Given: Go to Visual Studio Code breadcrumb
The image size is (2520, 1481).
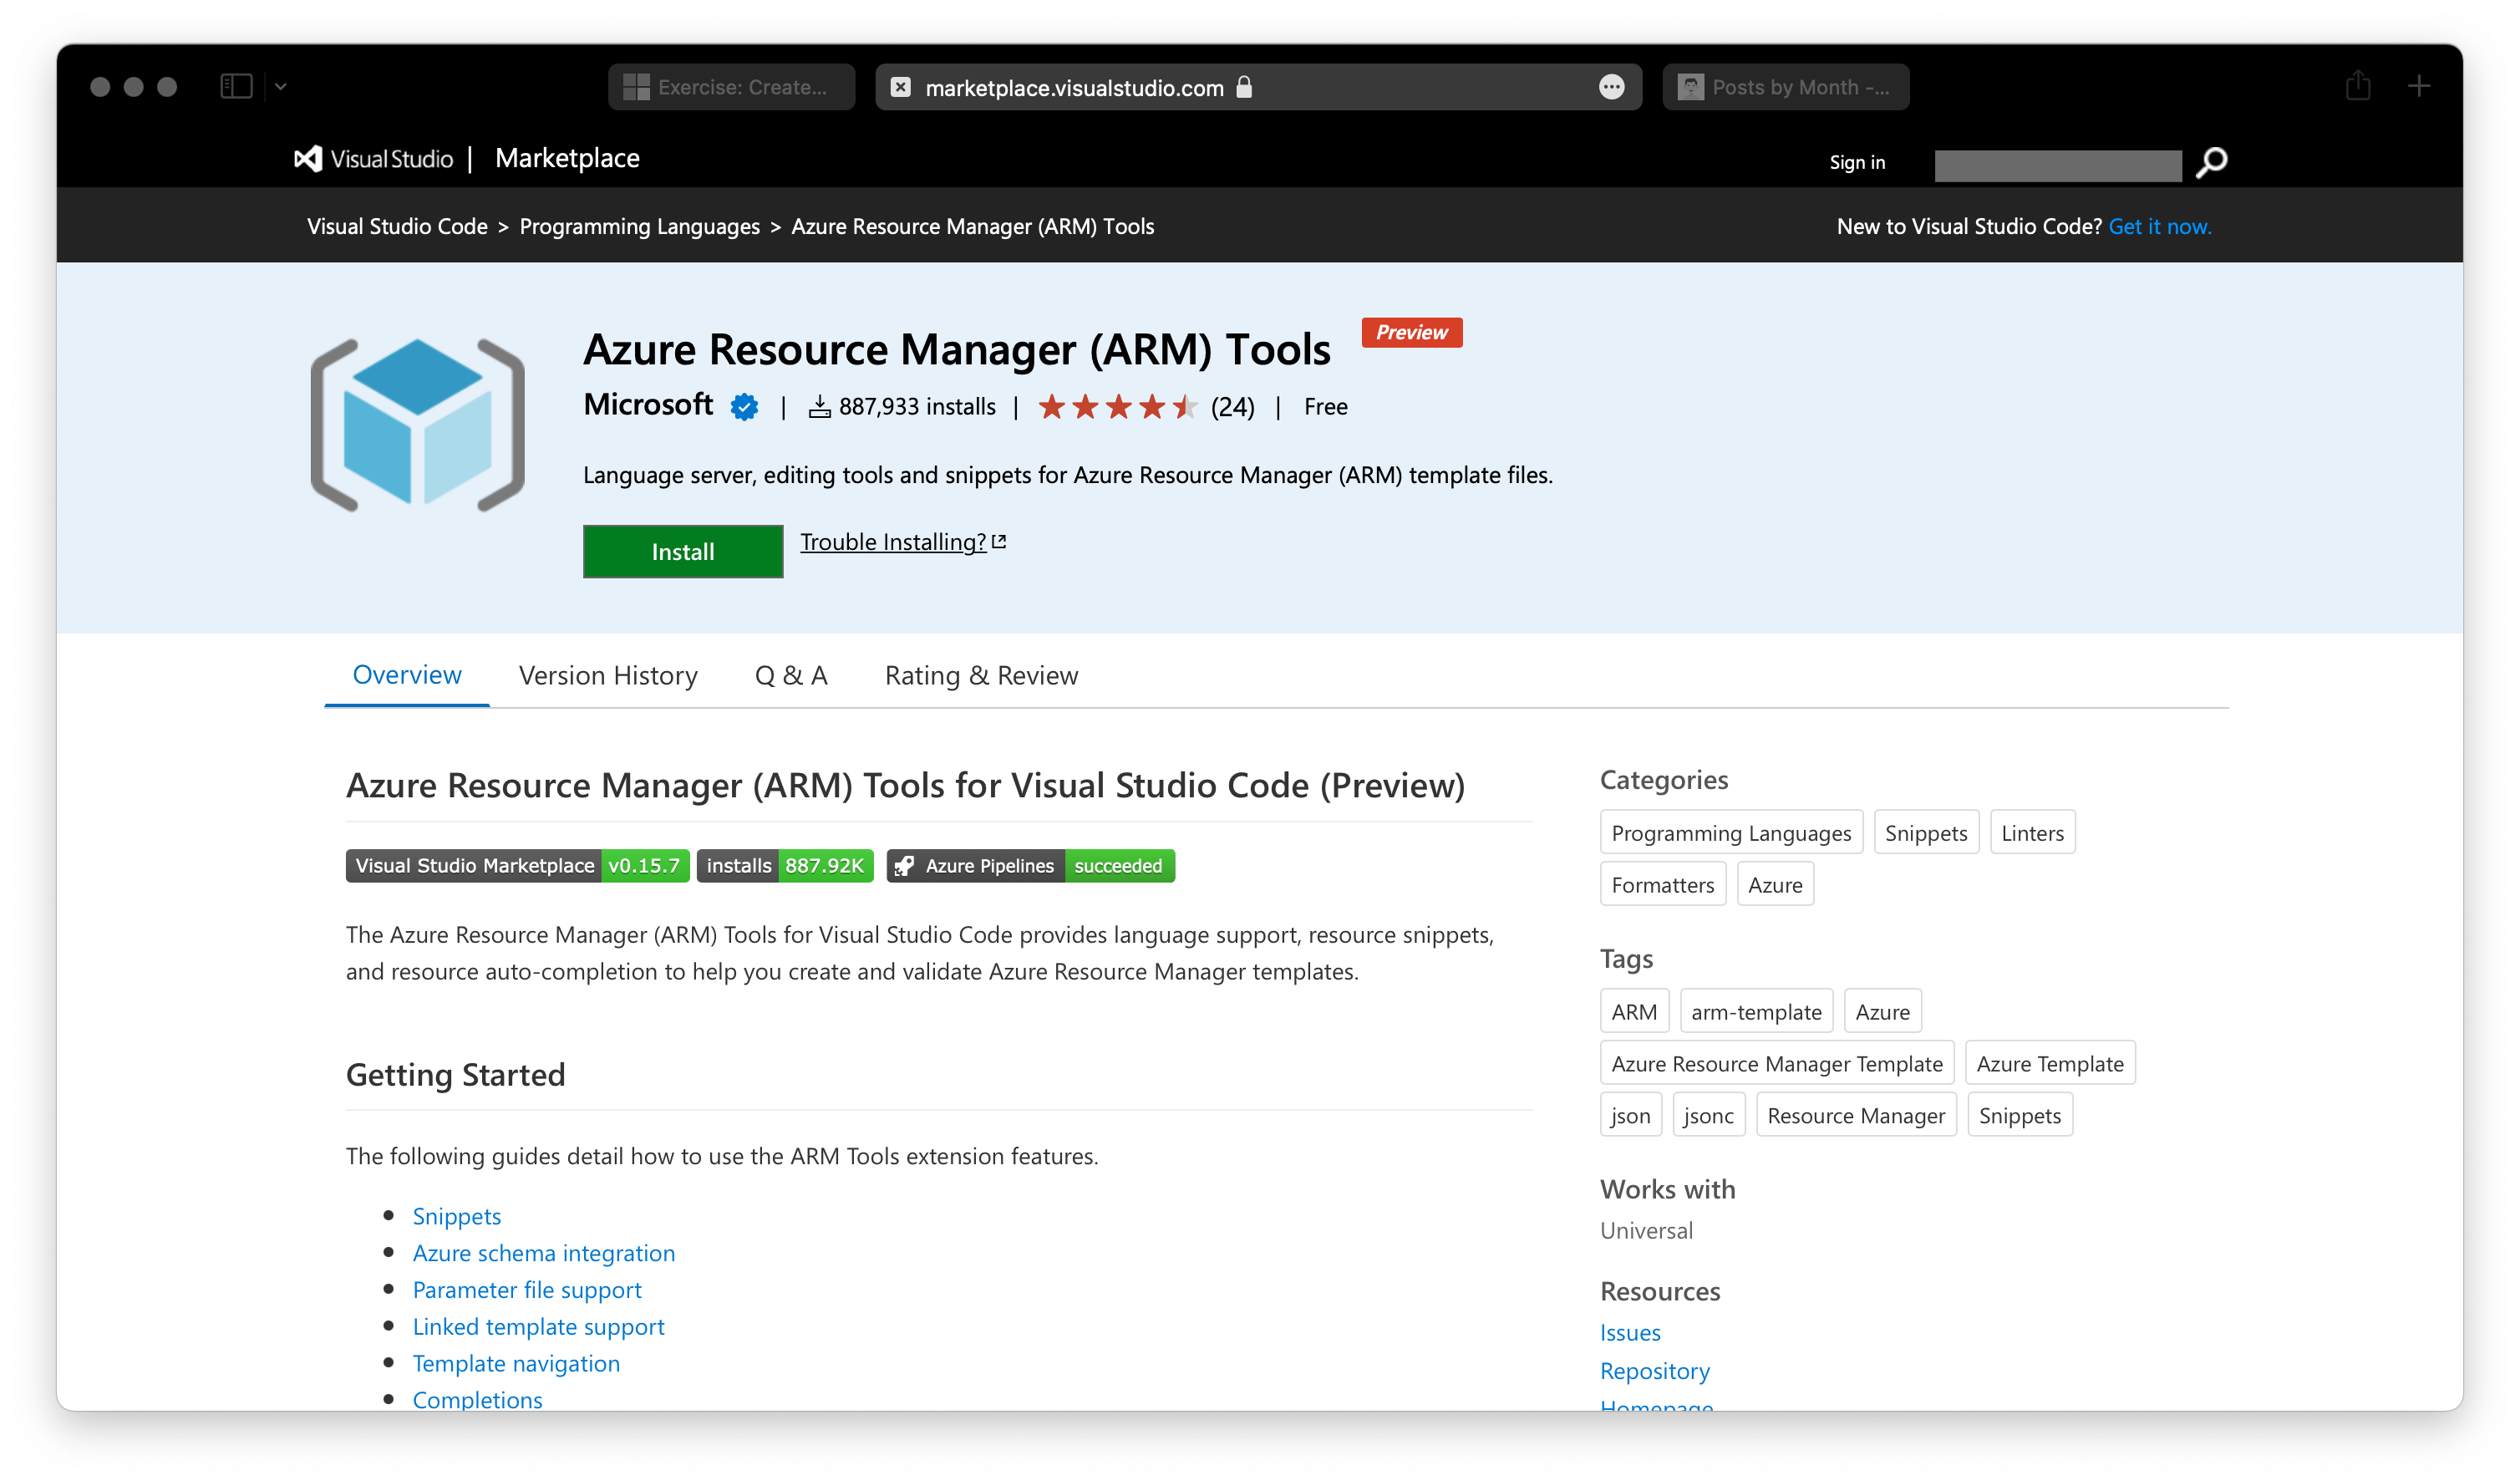Looking at the screenshot, I should pyautogui.click(x=397, y=226).
